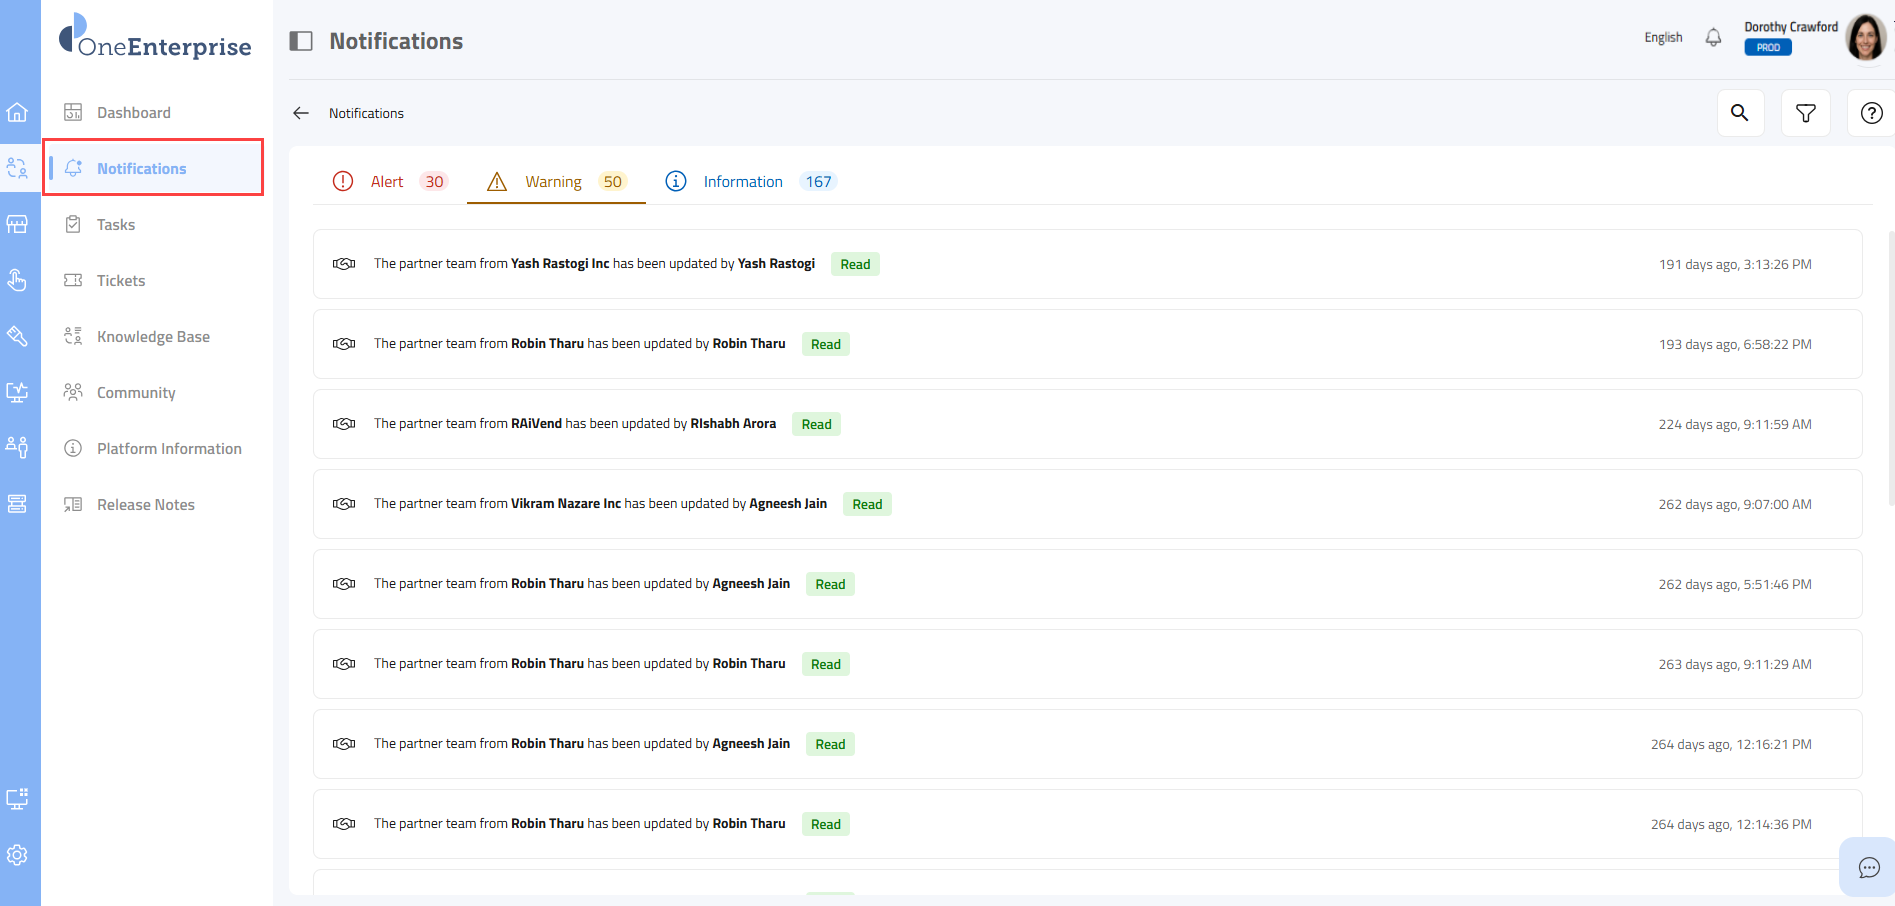Click the back arrow beside Notifications
This screenshot has height=906, width=1895.
click(301, 113)
